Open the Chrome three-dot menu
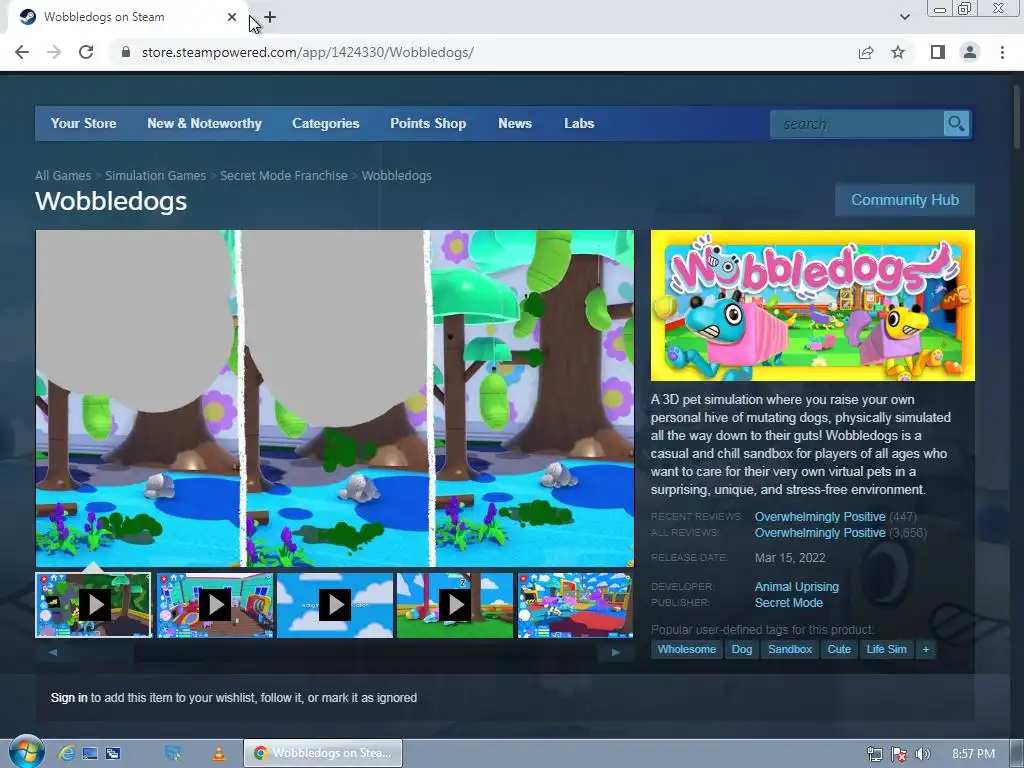The image size is (1024, 768). (1002, 52)
